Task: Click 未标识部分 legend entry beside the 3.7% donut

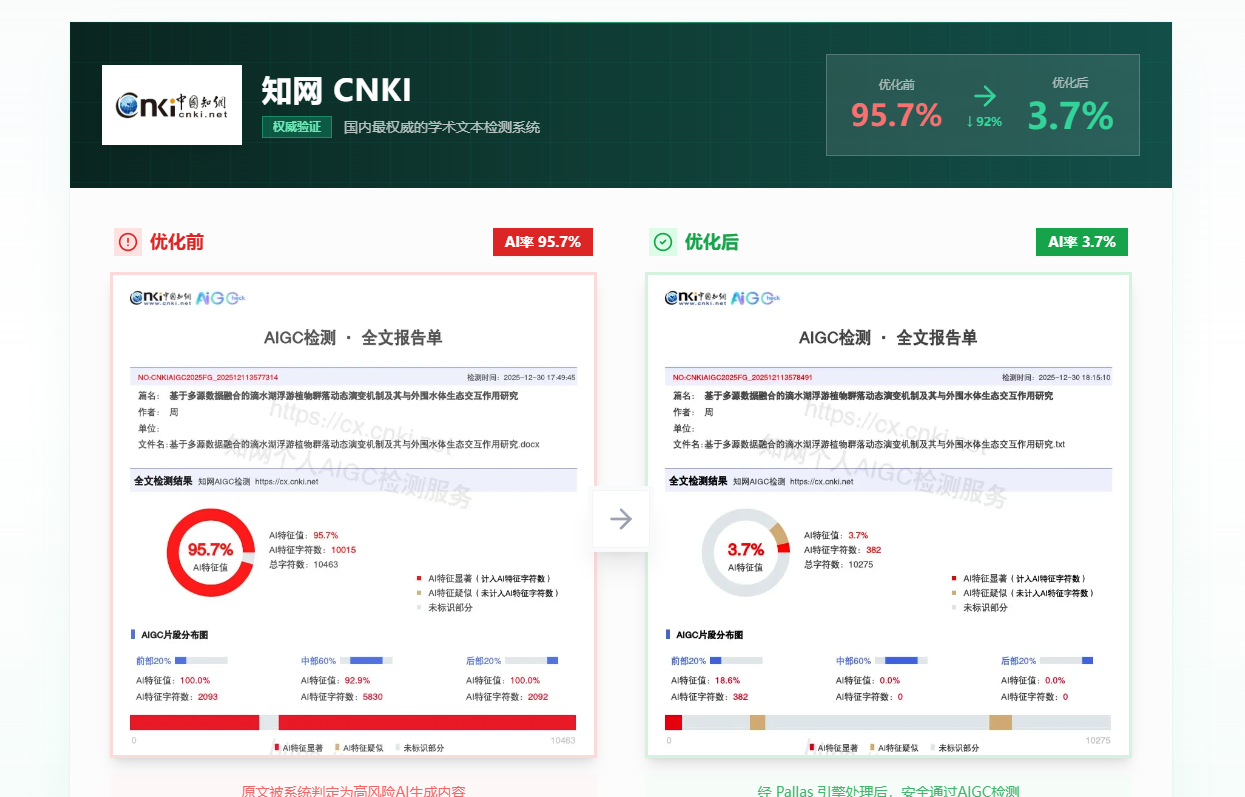Action: tap(979, 608)
